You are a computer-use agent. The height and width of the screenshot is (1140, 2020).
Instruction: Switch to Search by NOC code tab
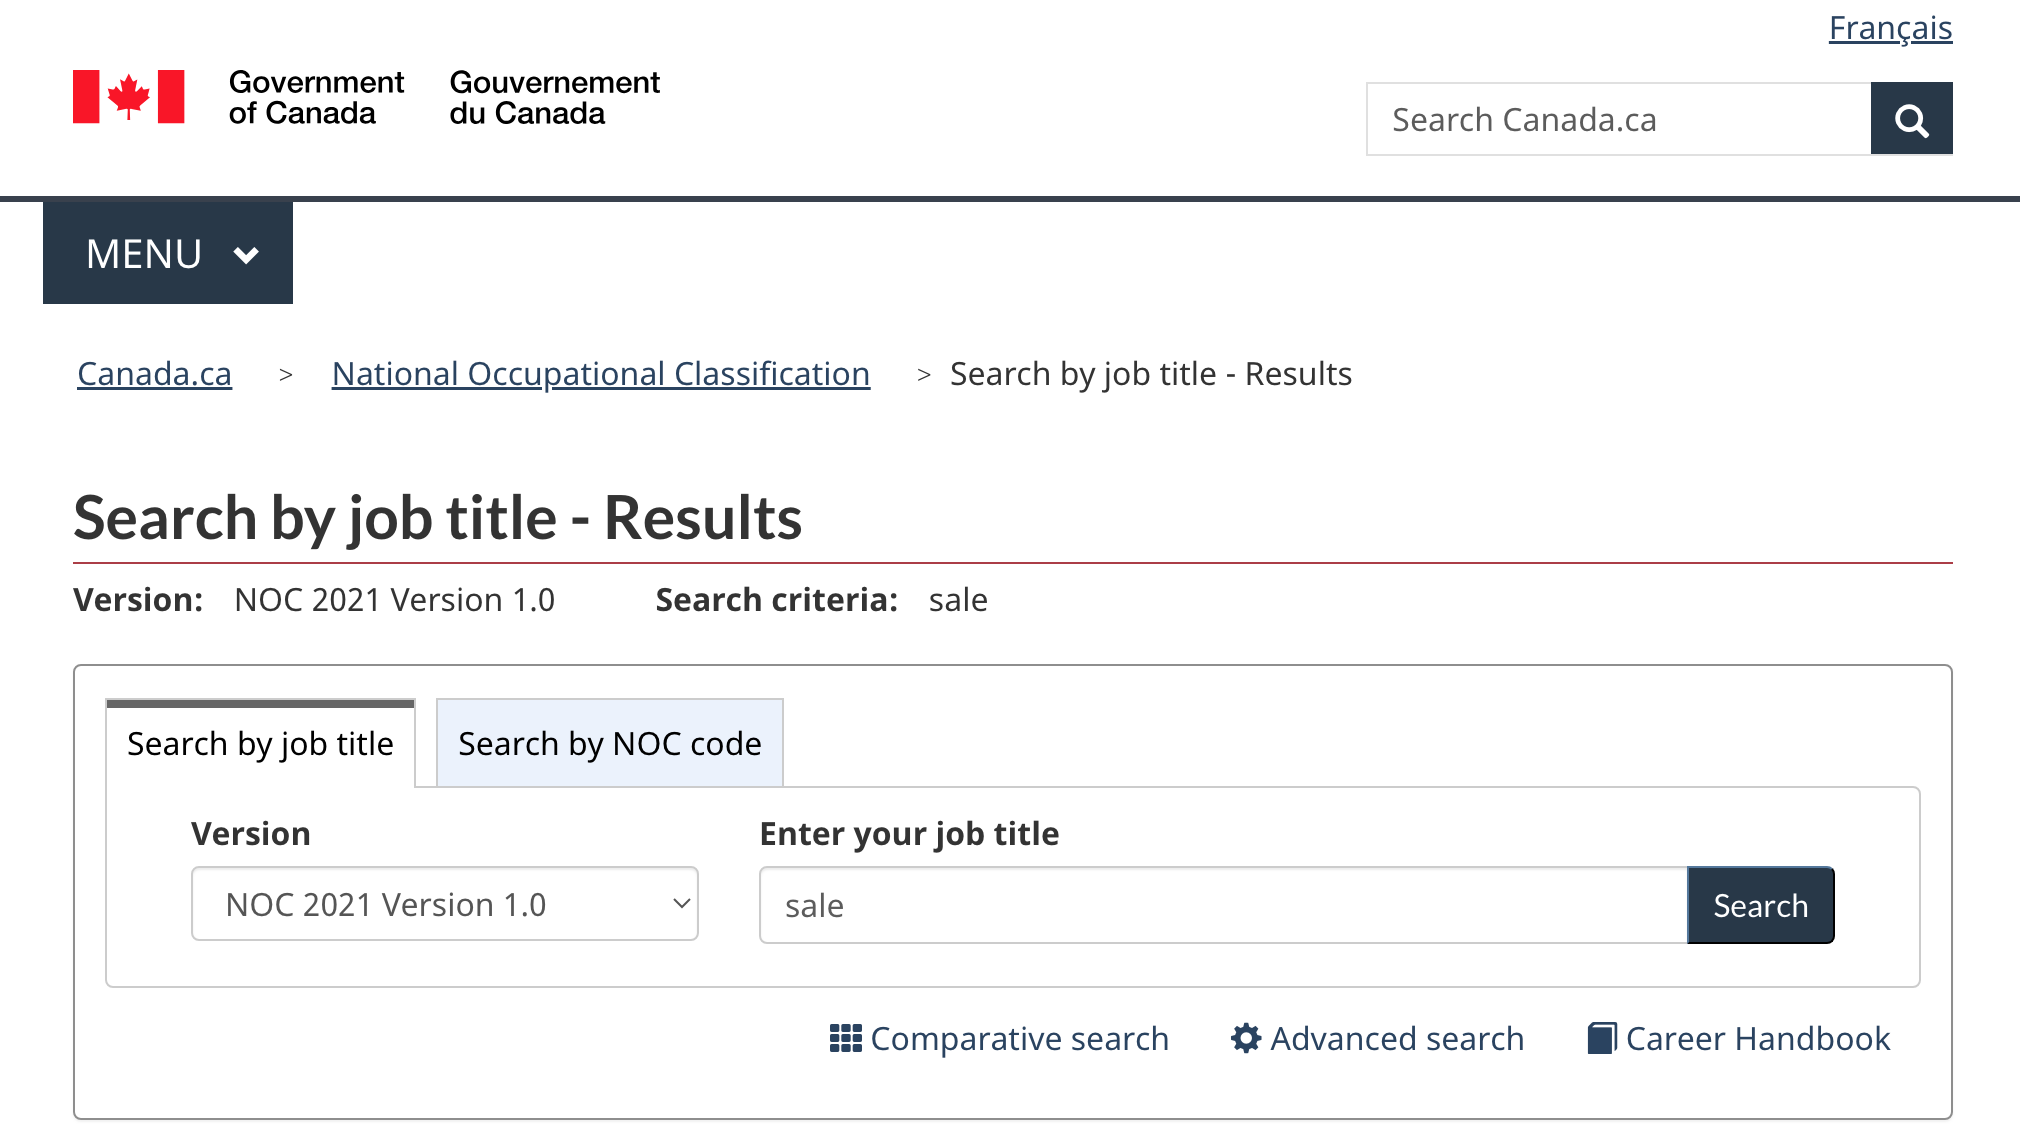(x=610, y=744)
